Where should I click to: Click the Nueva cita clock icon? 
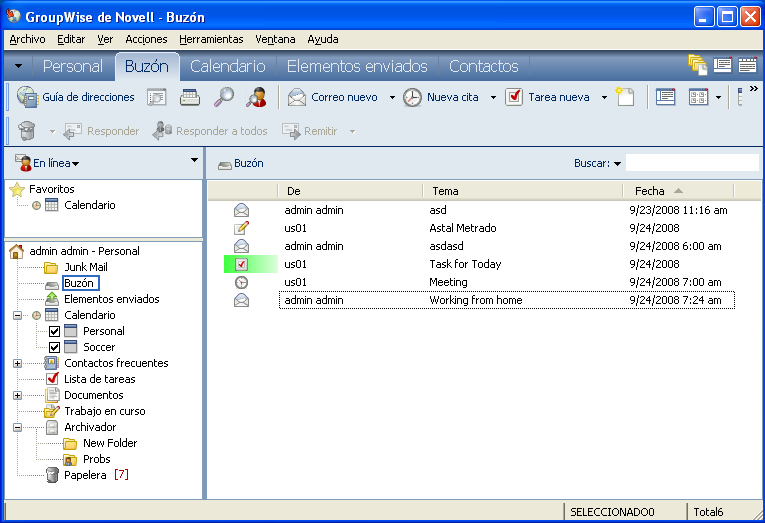[x=412, y=97]
